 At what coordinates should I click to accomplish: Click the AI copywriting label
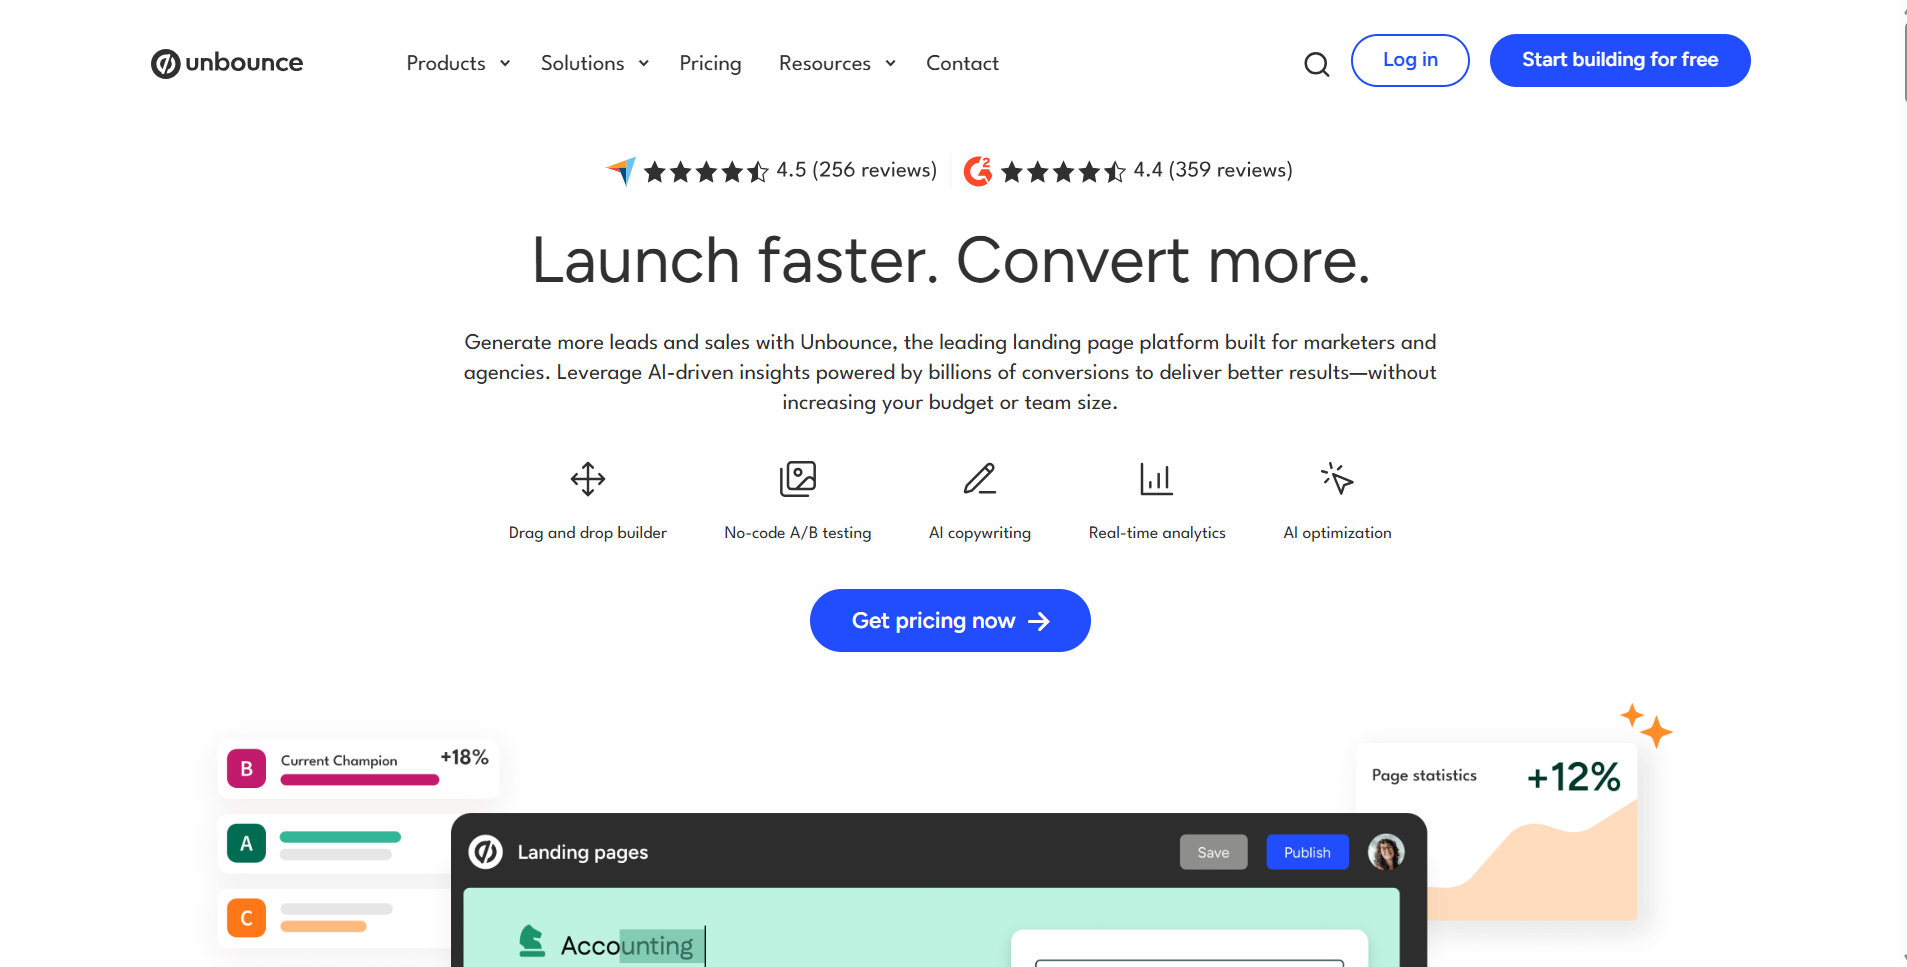tap(980, 533)
